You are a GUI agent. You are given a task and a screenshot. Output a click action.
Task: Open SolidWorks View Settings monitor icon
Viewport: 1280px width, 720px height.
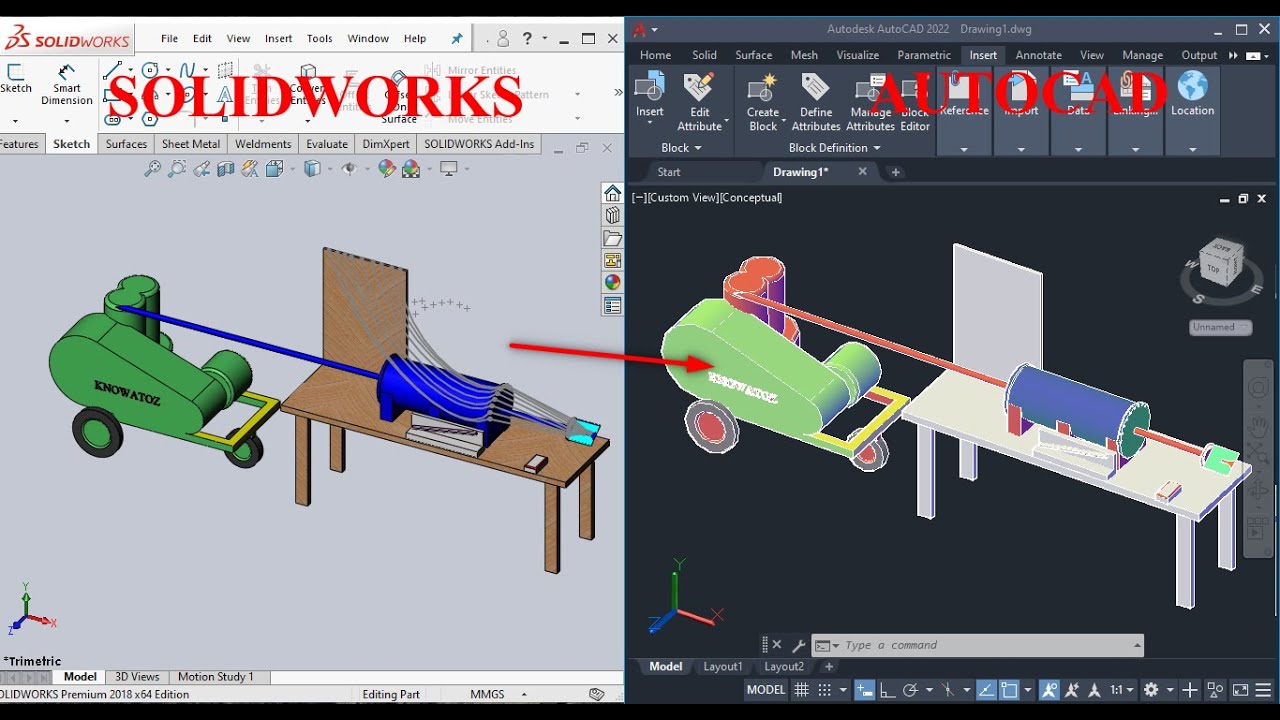449,169
